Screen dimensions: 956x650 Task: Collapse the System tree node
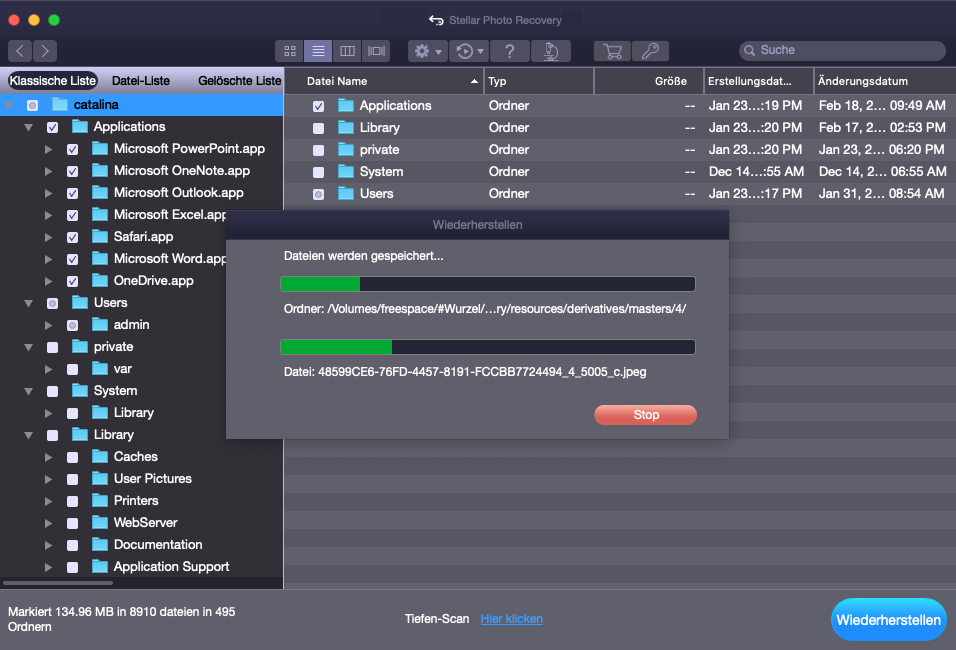(x=29, y=391)
